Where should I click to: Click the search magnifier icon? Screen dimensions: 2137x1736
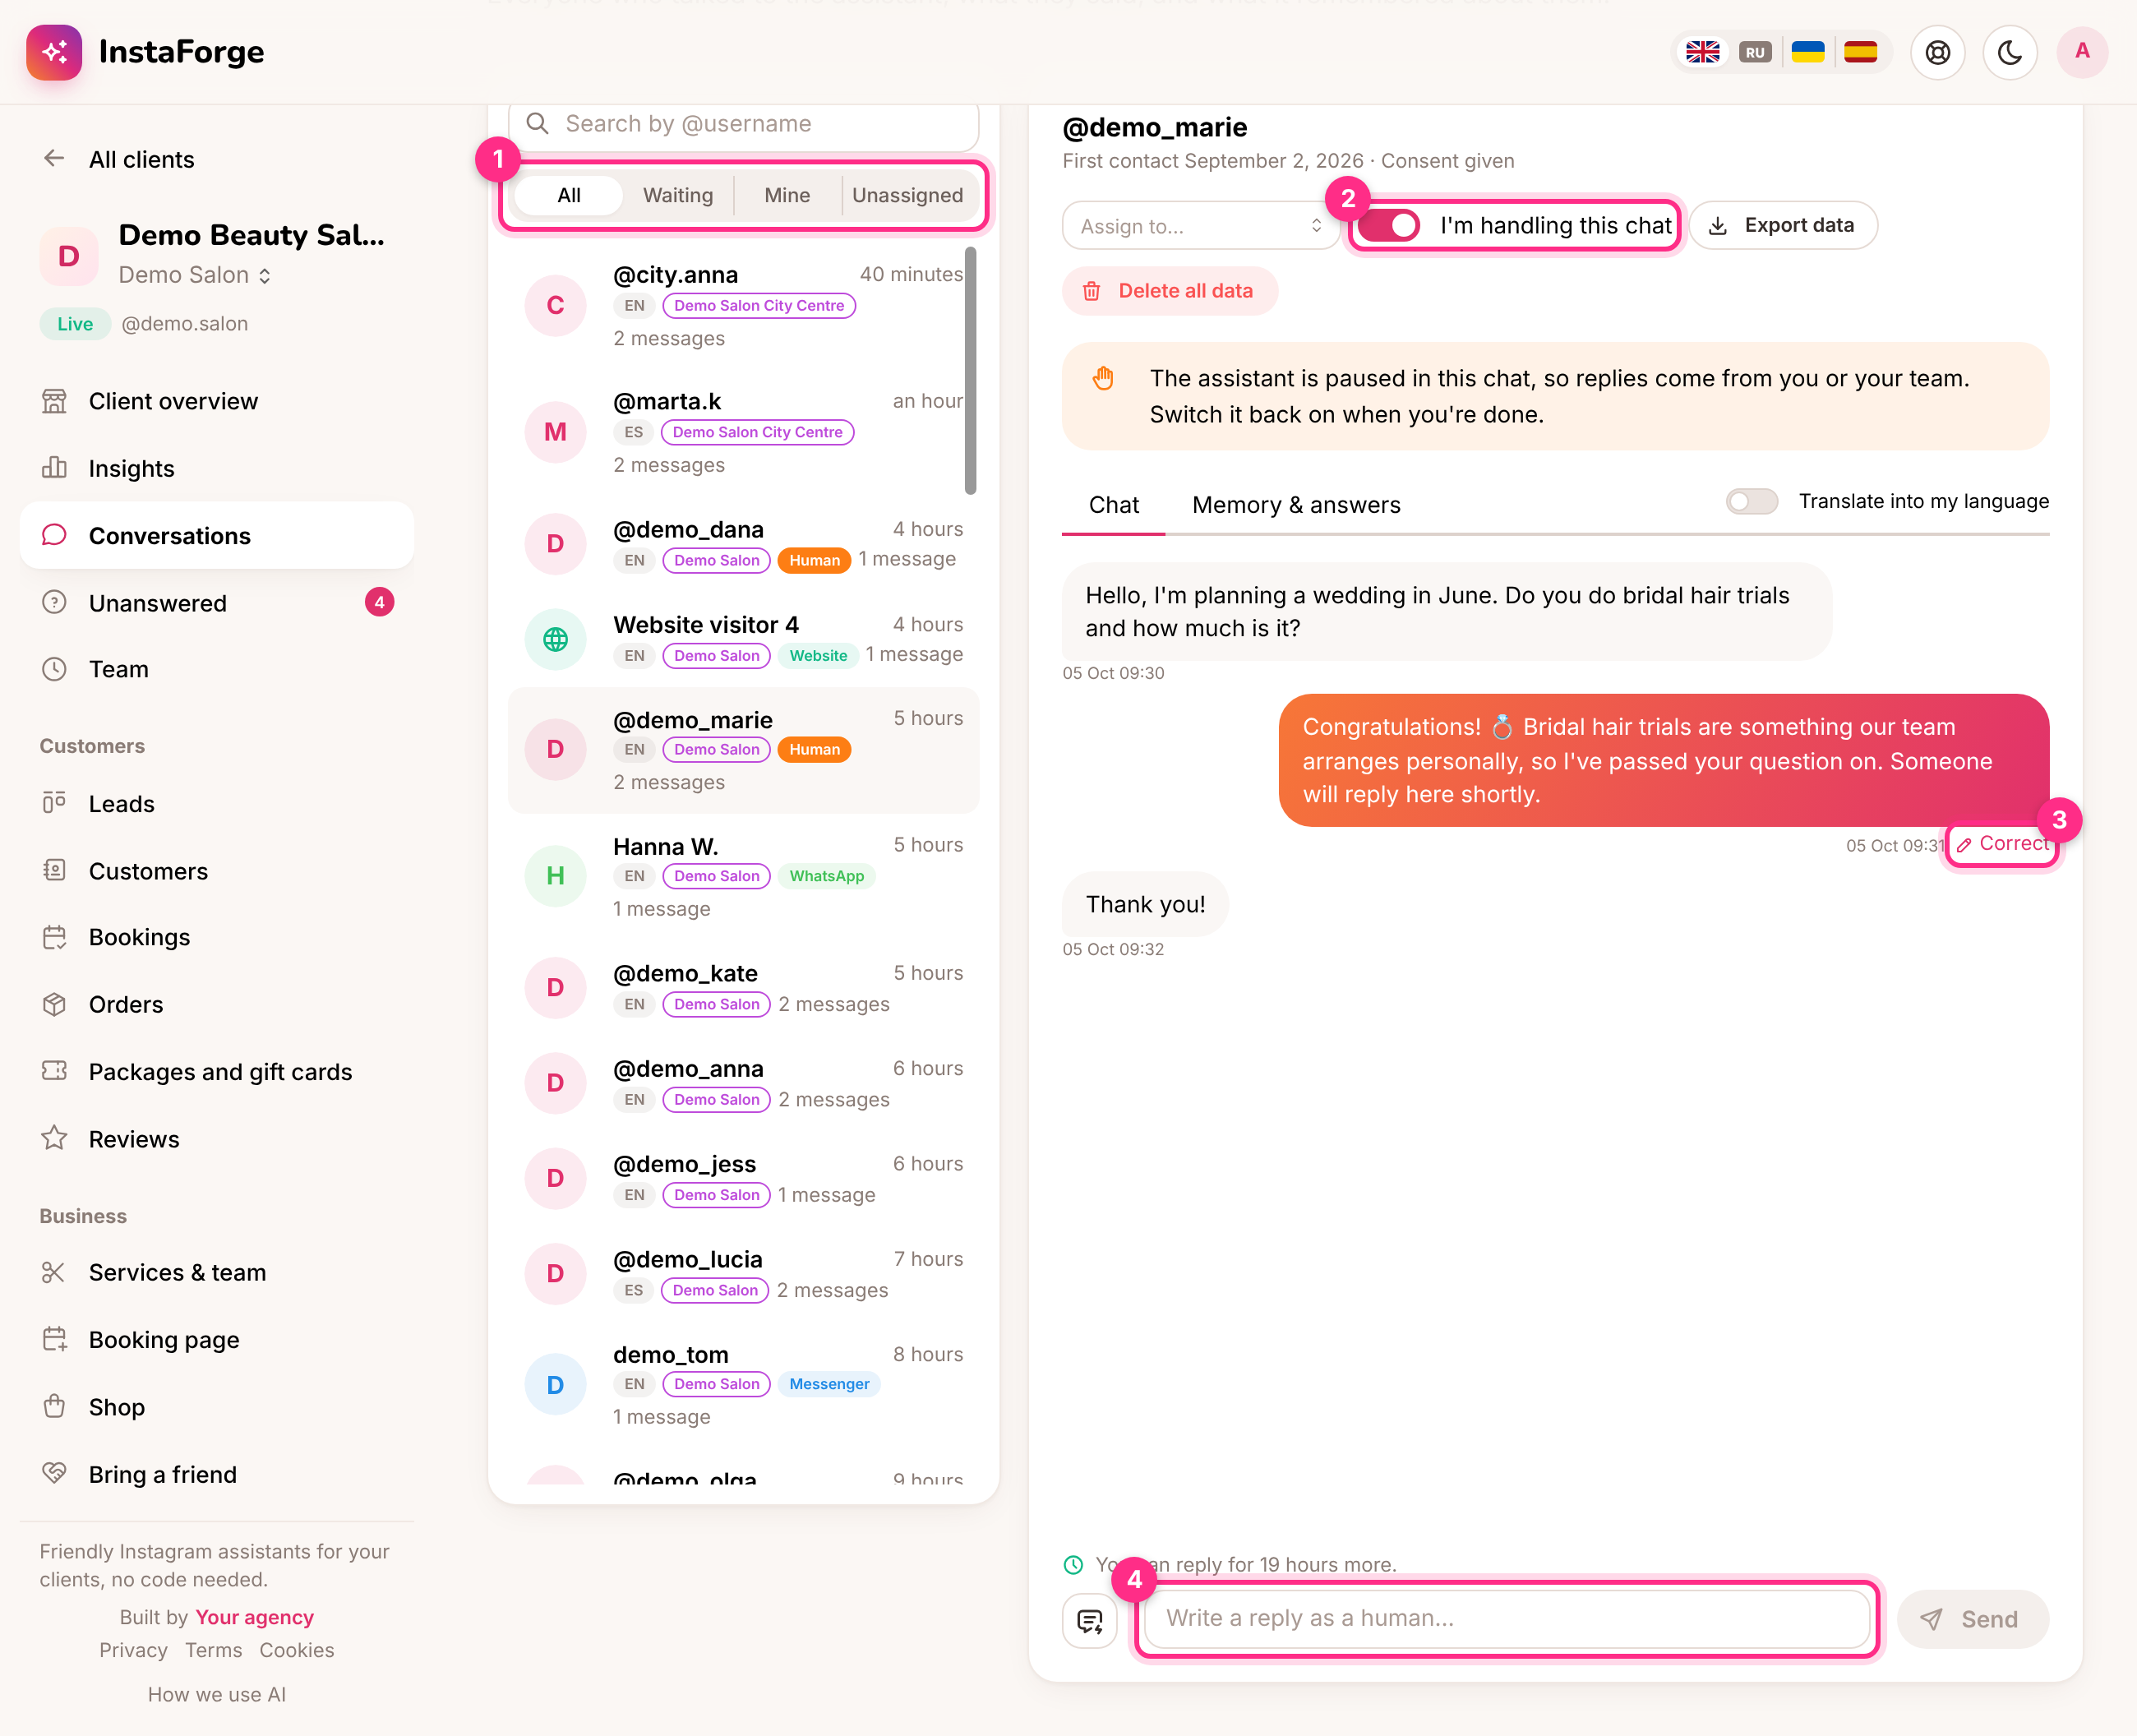click(x=538, y=124)
